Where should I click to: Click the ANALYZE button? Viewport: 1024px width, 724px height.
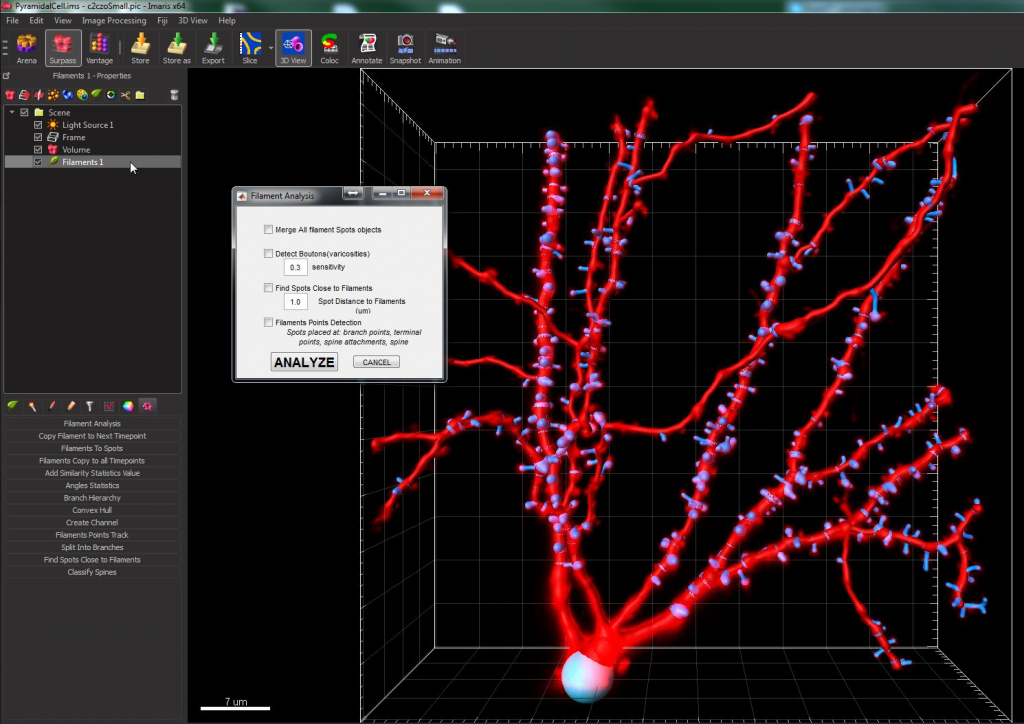coord(304,362)
